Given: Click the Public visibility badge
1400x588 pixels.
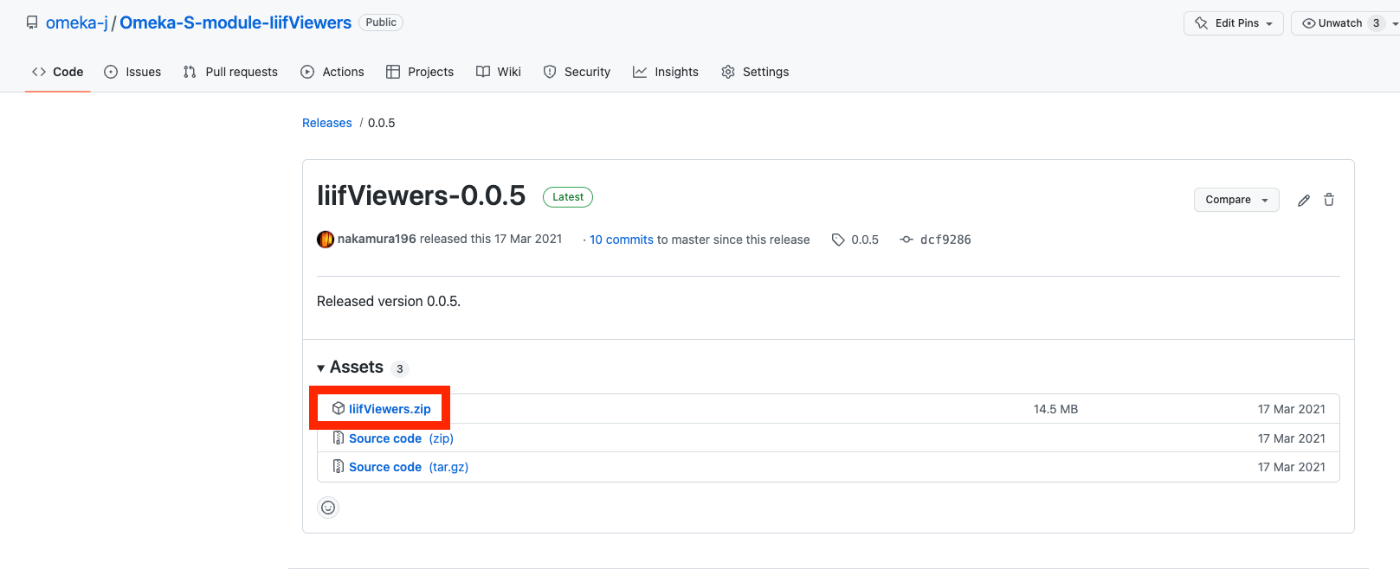Looking at the screenshot, I should (x=380, y=22).
